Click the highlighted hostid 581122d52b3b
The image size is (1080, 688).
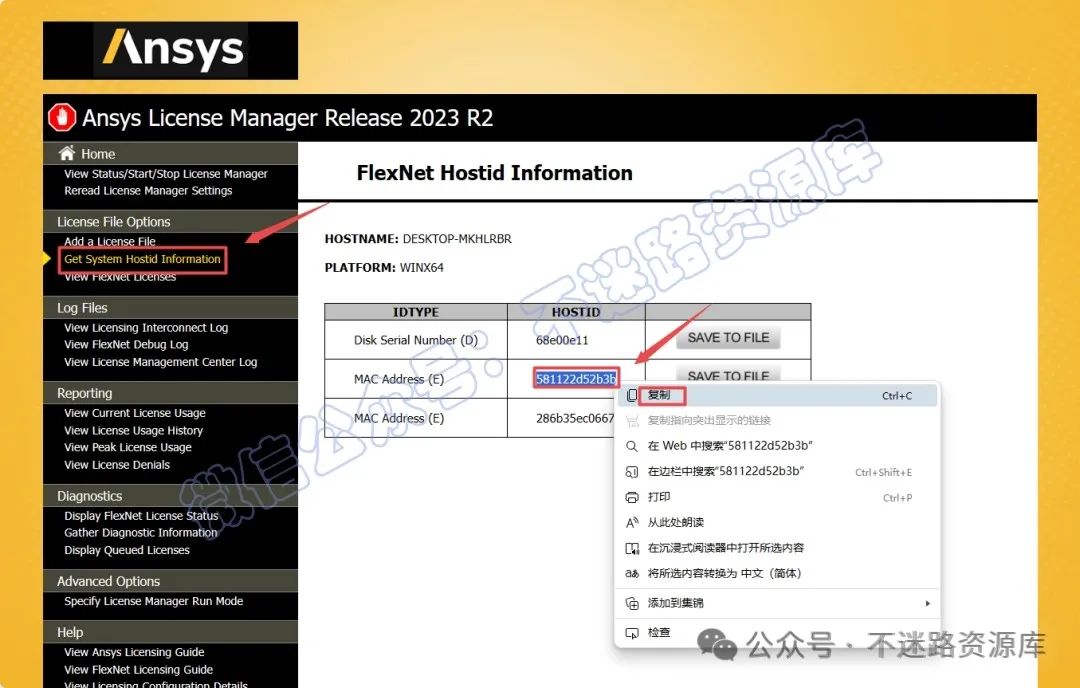tap(577, 379)
